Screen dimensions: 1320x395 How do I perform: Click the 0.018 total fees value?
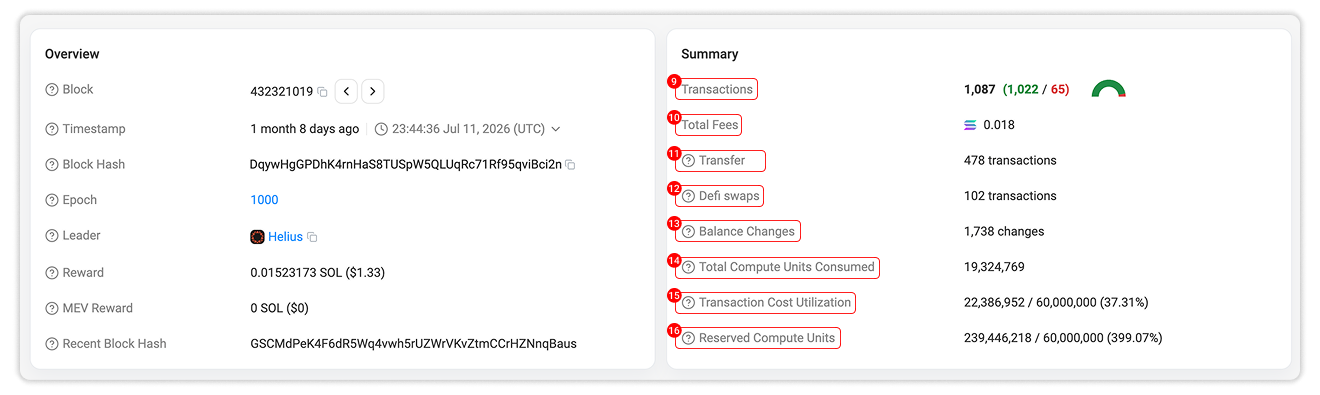coord(999,125)
